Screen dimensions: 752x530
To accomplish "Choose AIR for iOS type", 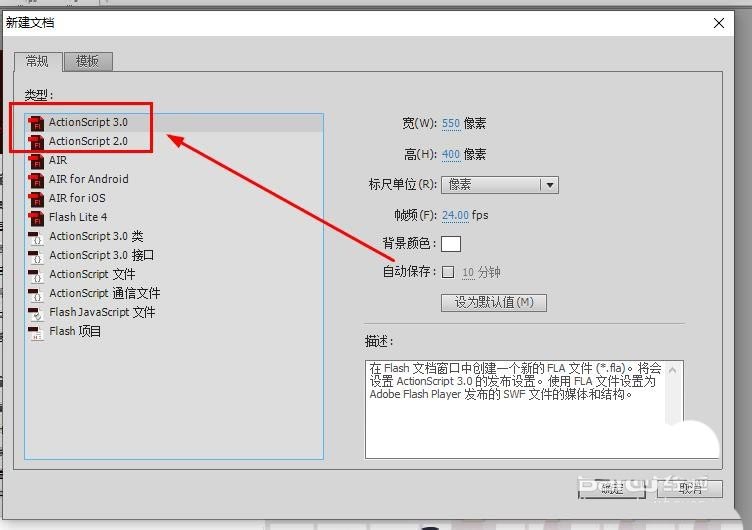I will pyautogui.click(x=174, y=198).
